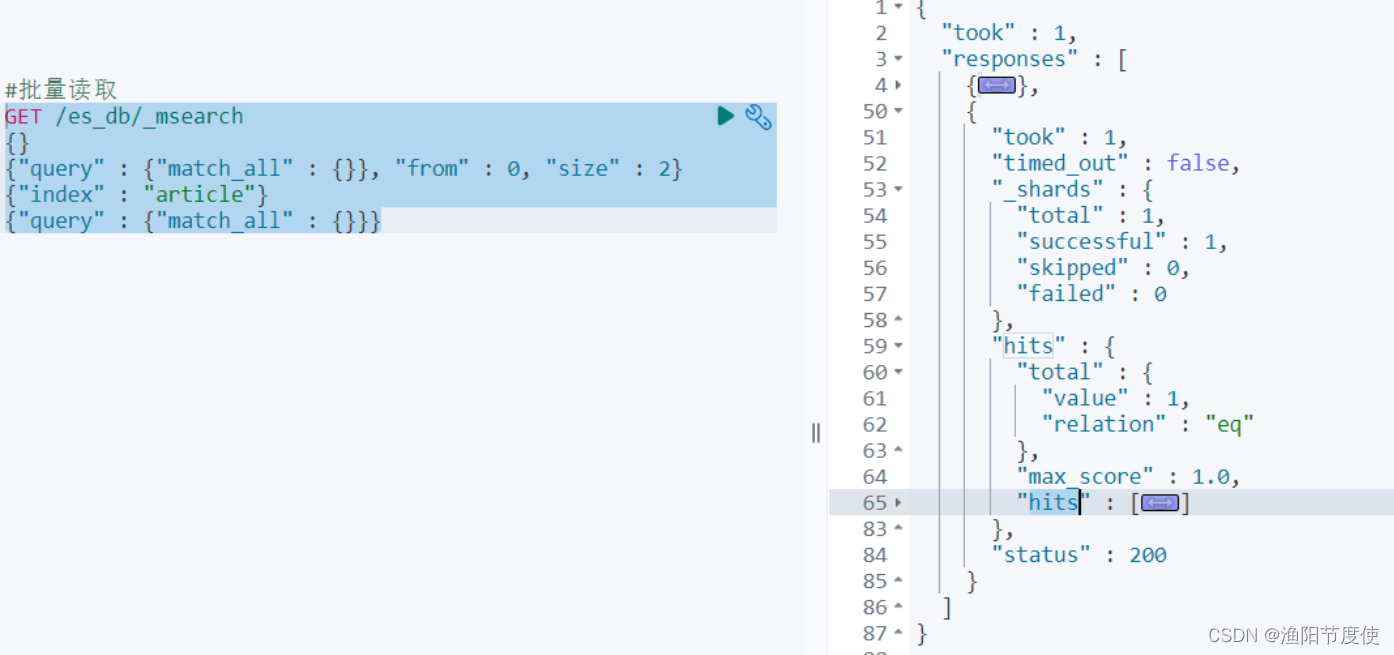Screen dimensions: 1394x655
Task: Click "skipped" : 0 line
Action: [x=1103, y=268]
